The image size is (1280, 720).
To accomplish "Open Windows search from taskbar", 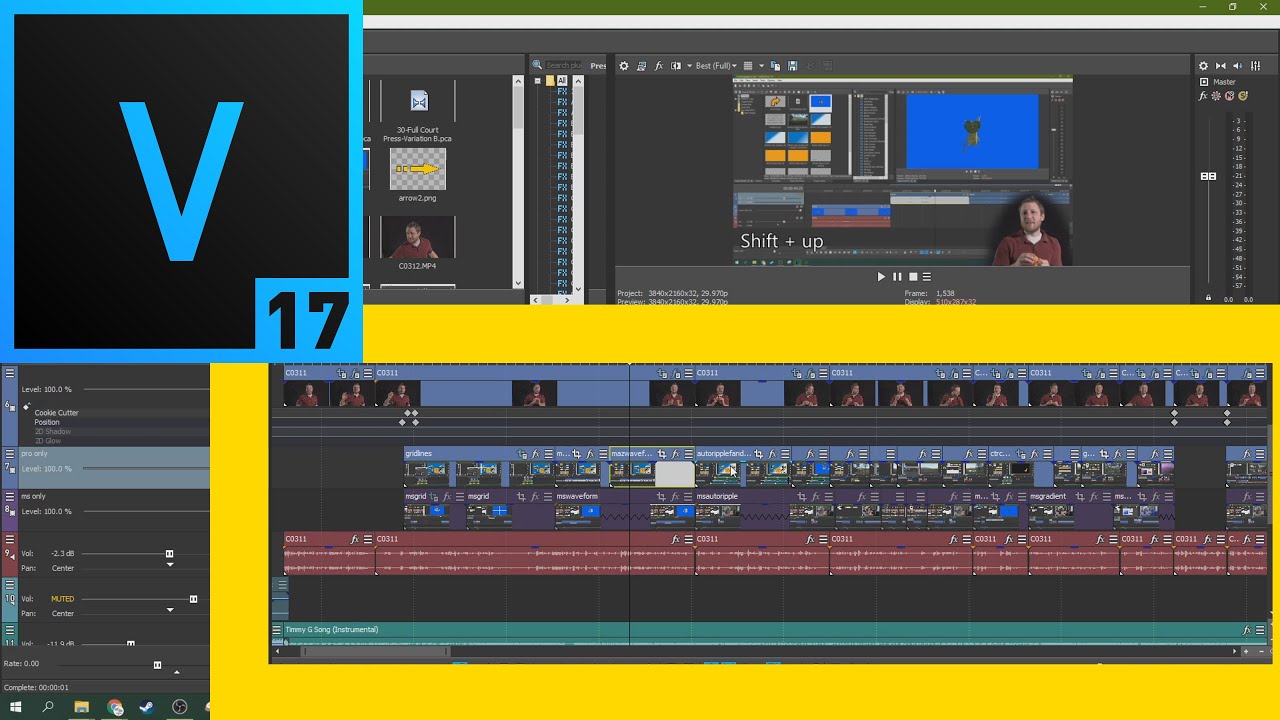I will pos(48,707).
